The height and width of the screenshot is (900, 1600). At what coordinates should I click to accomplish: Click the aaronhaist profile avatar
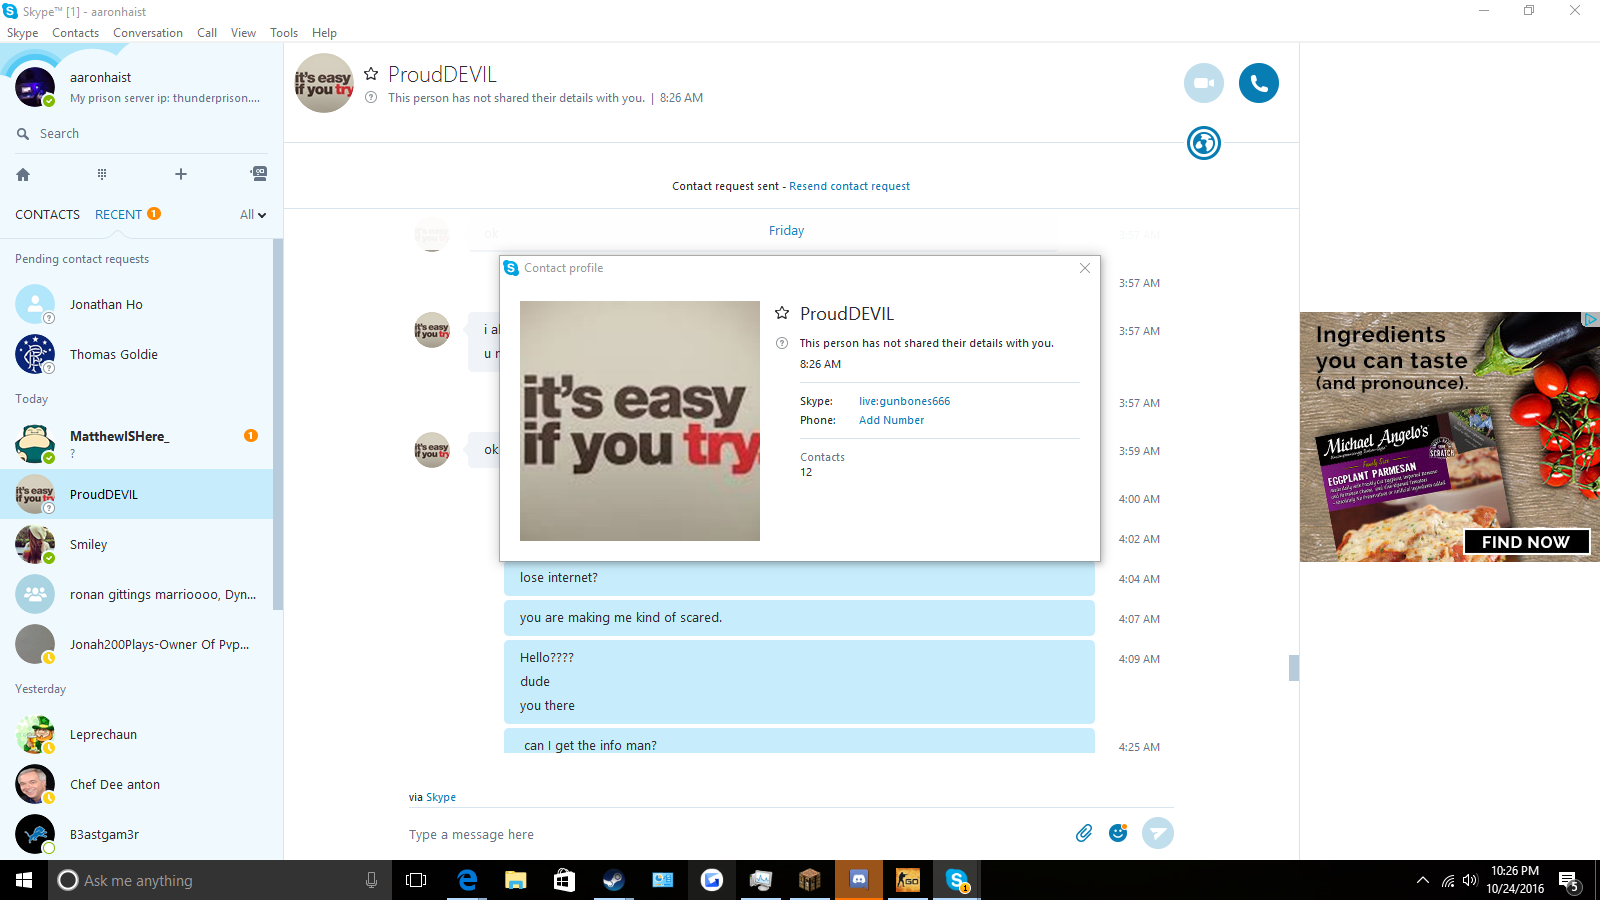(x=35, y=87)
